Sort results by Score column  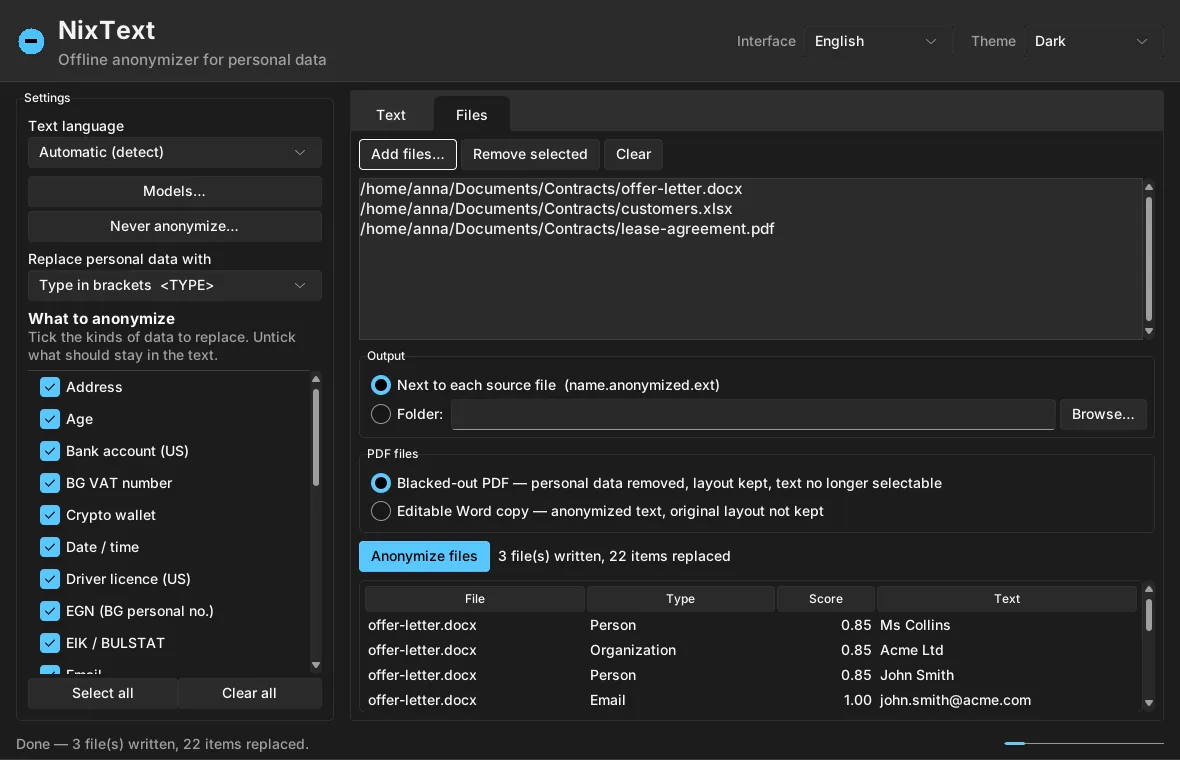[826, 599]
